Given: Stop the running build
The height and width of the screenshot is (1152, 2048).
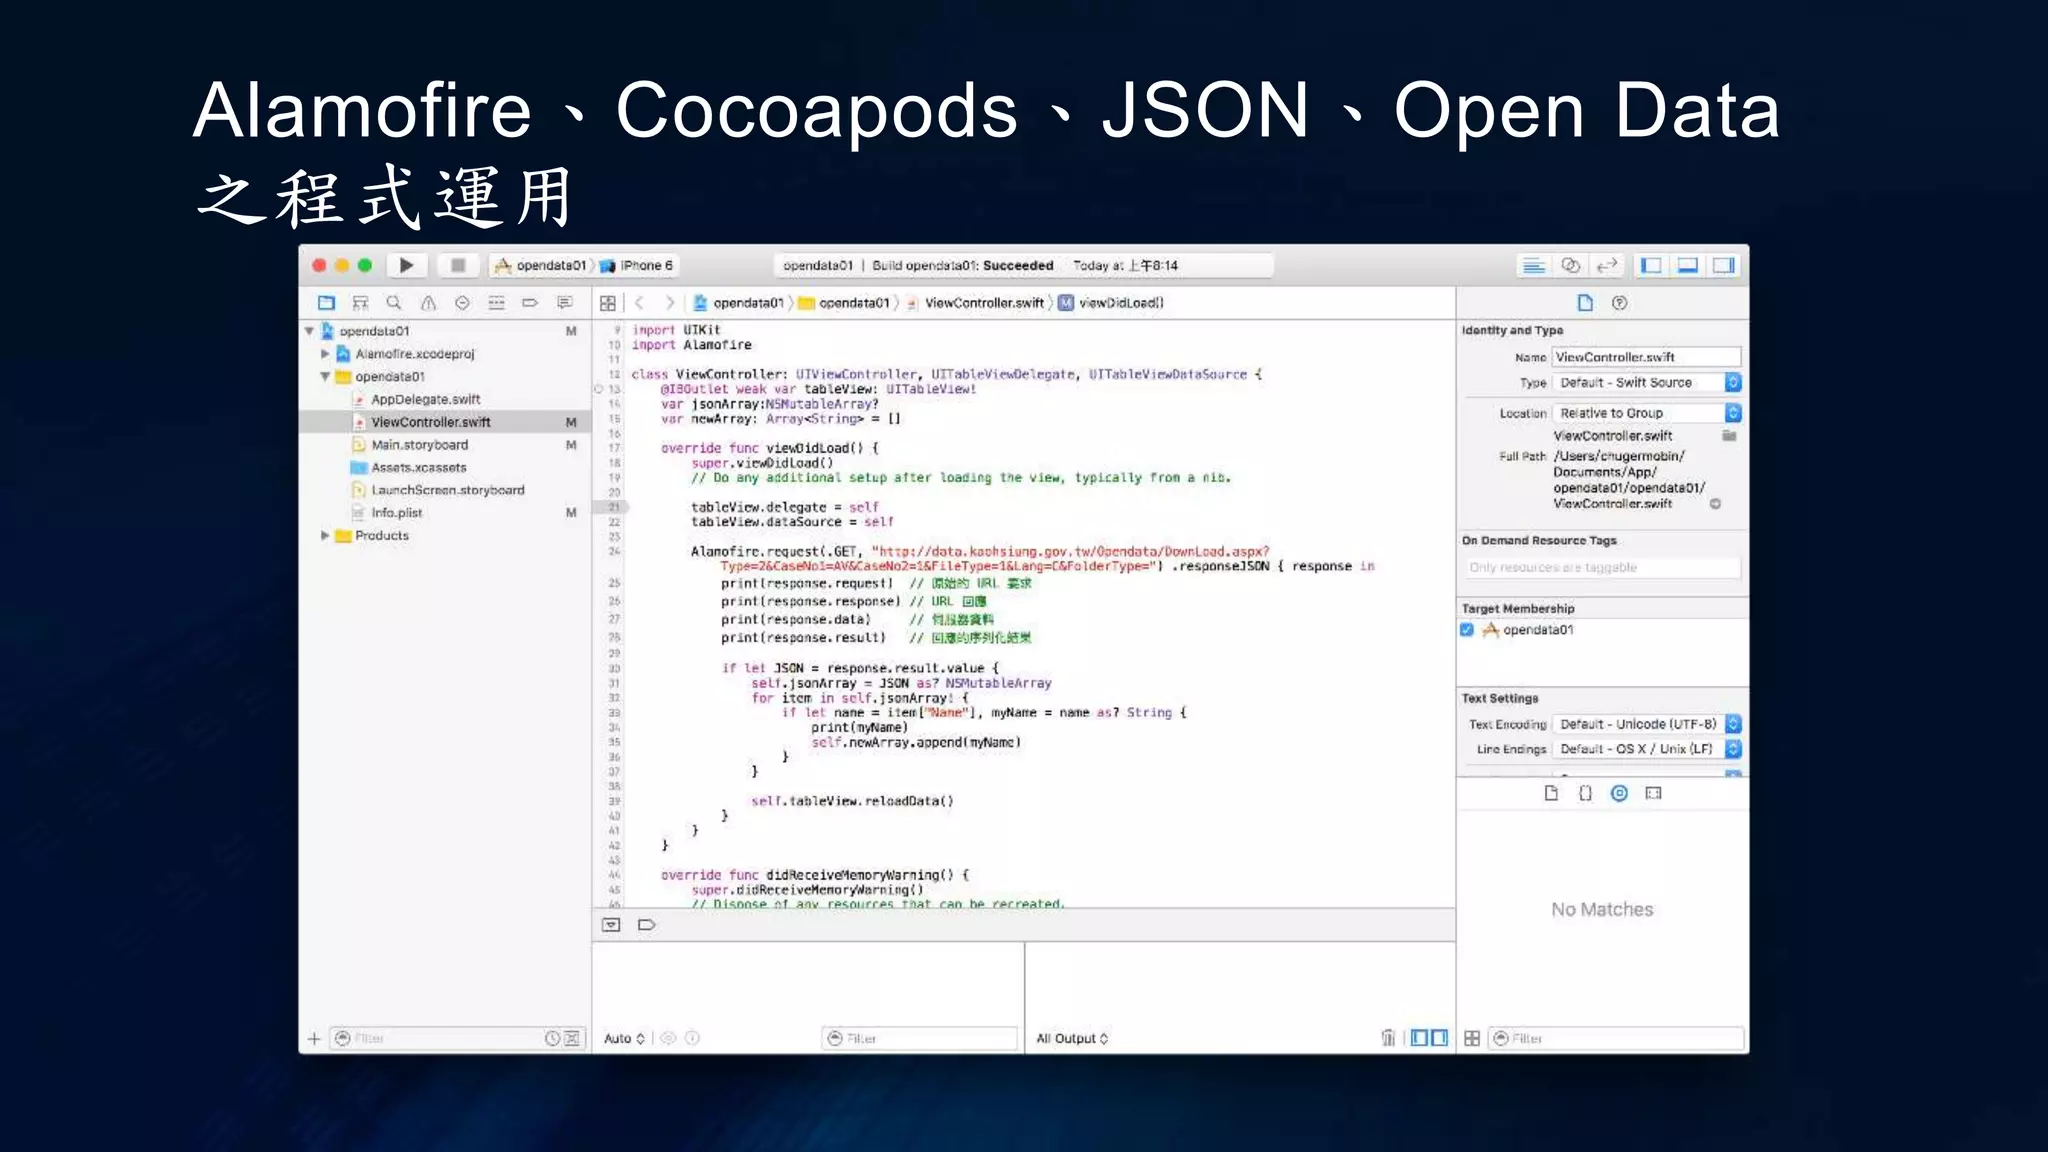Looking at the screenshot, I should coord(458,265).
